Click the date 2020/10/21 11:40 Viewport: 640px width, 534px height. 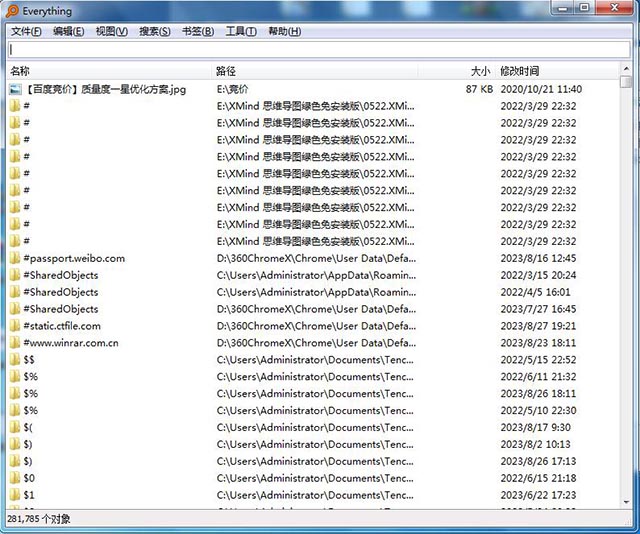pyautogui.click(x=541, y=89)
